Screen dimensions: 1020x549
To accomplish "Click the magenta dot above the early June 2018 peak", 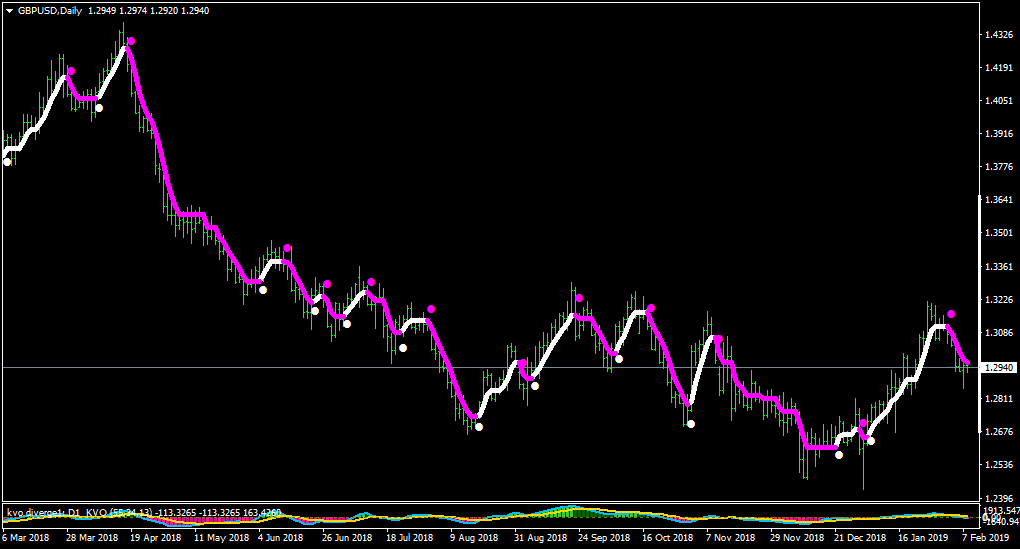I will coord(287,248).
